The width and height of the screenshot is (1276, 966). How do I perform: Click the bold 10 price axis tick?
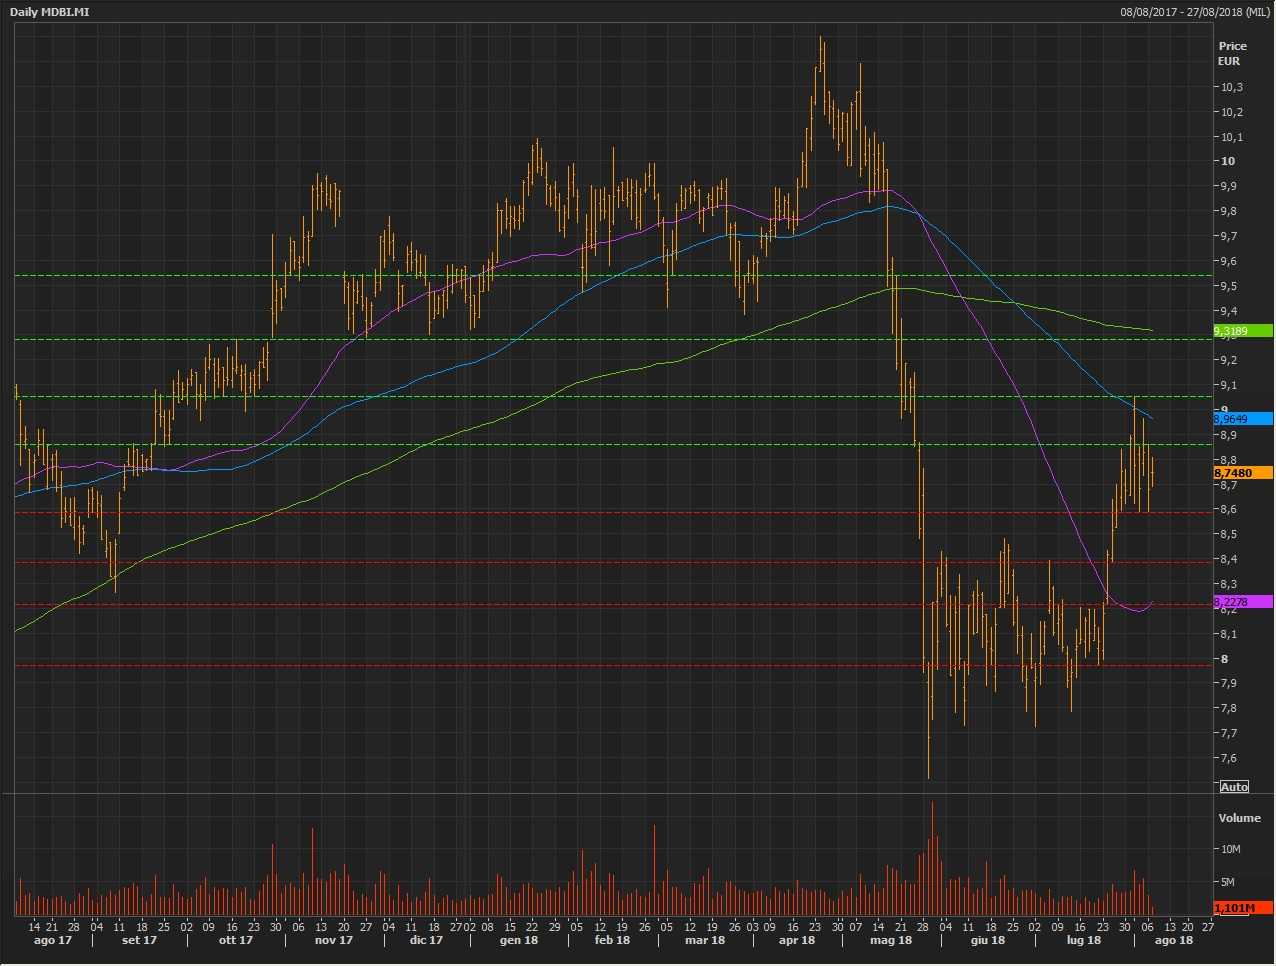tap(1227, 161)
